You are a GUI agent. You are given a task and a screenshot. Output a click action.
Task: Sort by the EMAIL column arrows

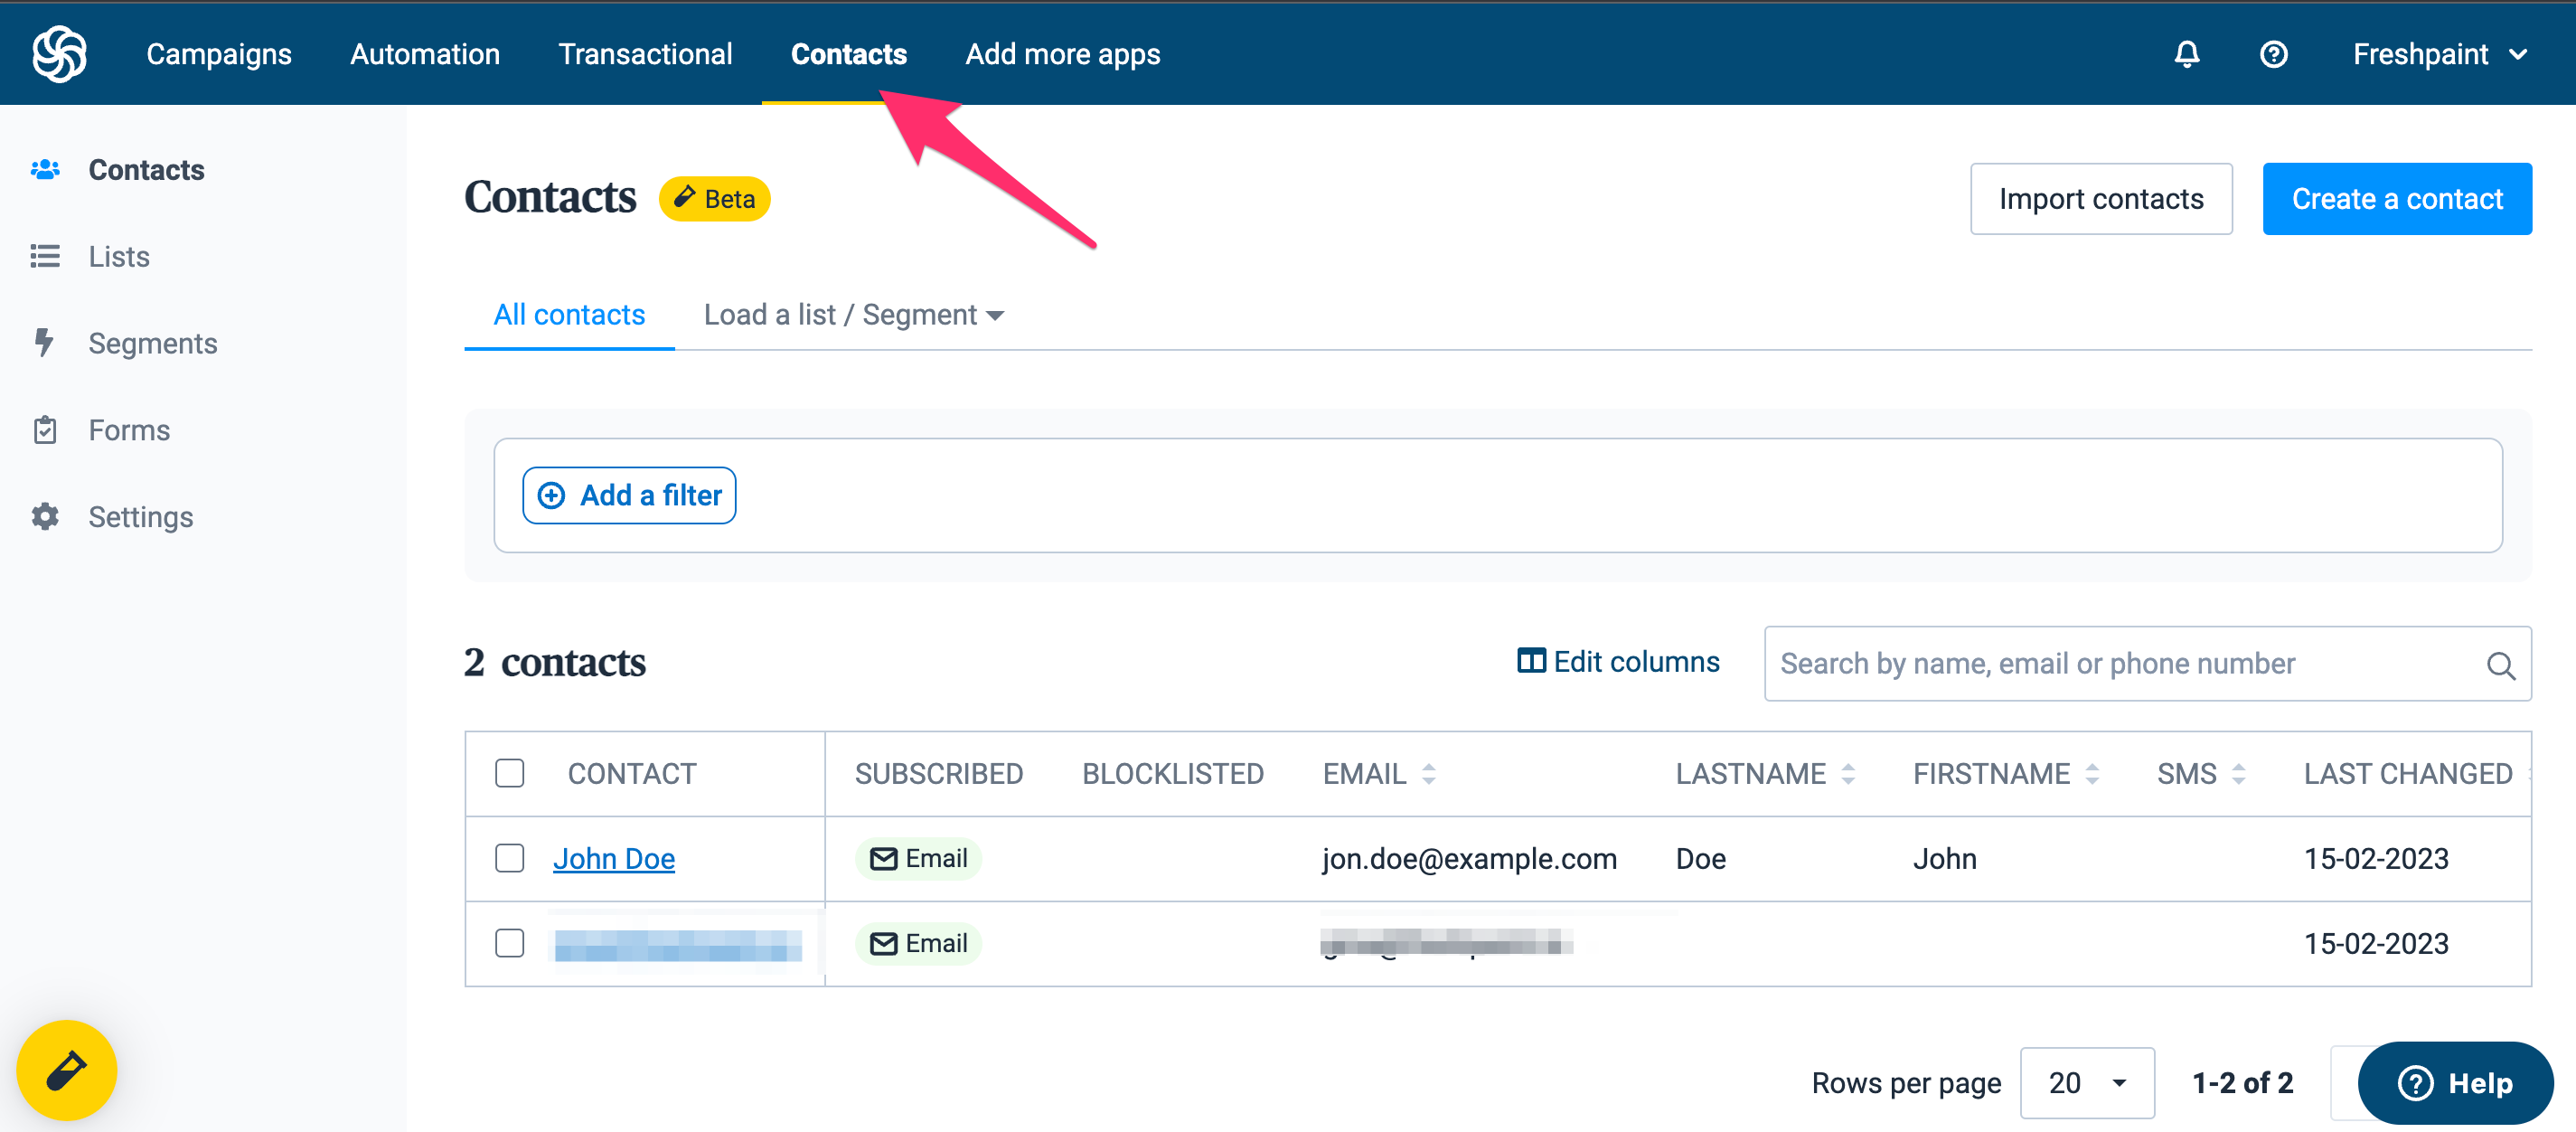(1428, 773)
